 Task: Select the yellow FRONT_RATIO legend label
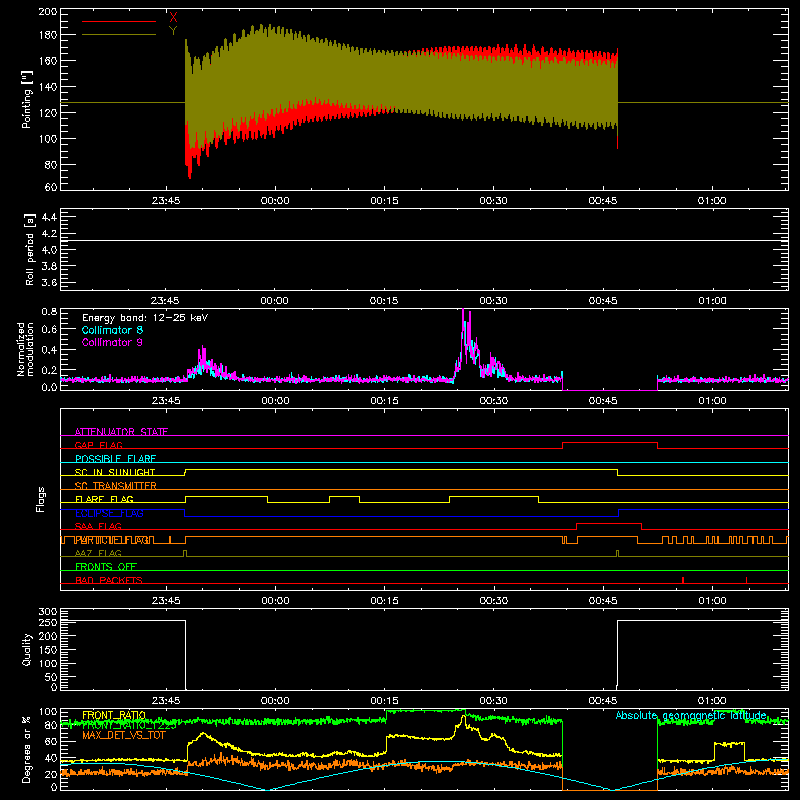[x=114, y=715]
